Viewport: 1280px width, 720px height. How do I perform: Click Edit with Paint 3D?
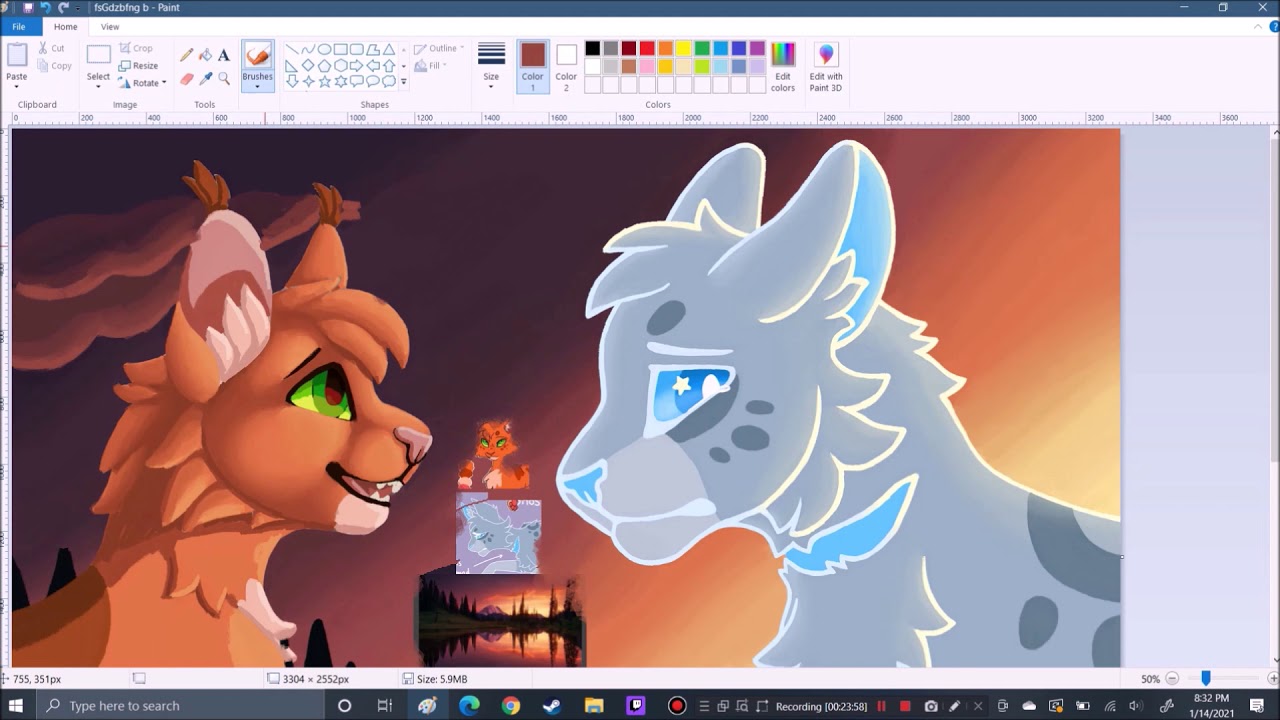[x=826, y=67]
